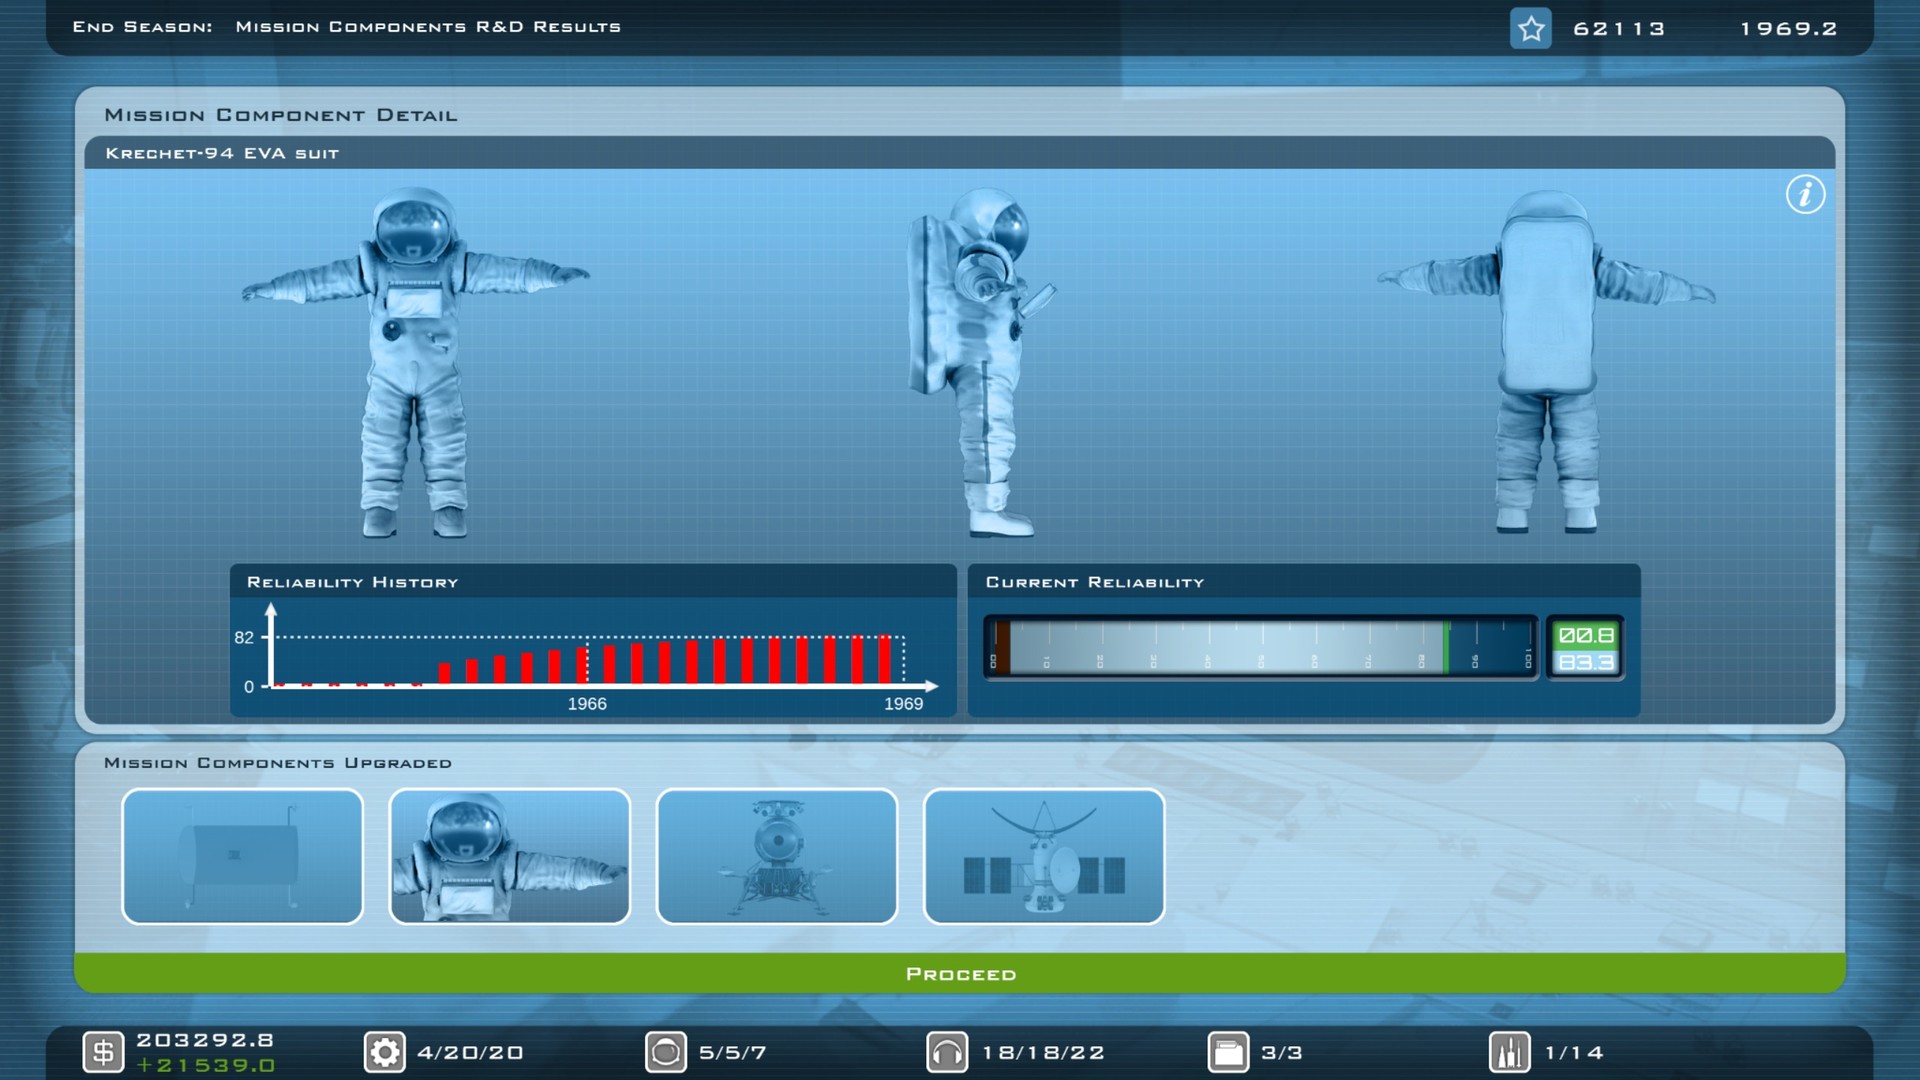Click the star prestige icon in the top bar
The width and height of the screenshot is (1920, 1080).
click(1530, 27)
